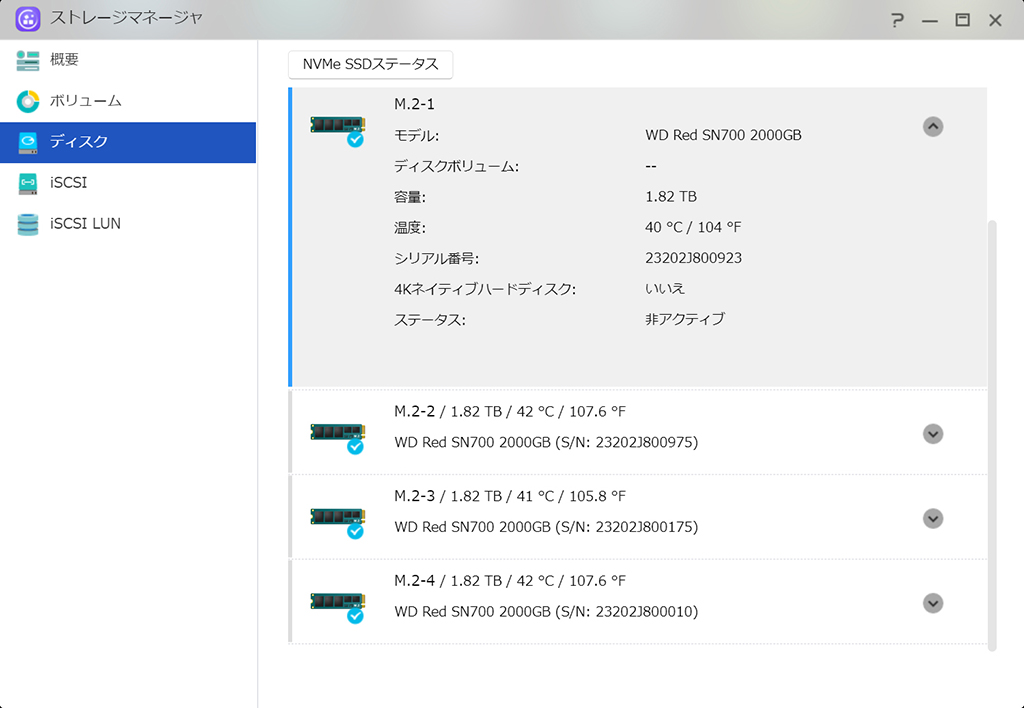This screenshot has width=1024, height=708.
Task: Open the 概要 overview icon in sidebar
Action: pos(27,60)
